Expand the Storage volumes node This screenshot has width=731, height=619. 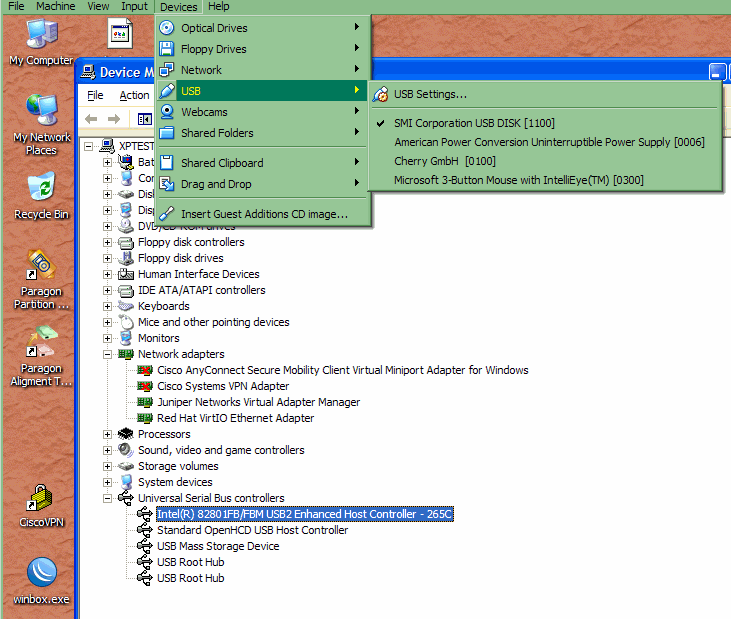click(108, 466)
